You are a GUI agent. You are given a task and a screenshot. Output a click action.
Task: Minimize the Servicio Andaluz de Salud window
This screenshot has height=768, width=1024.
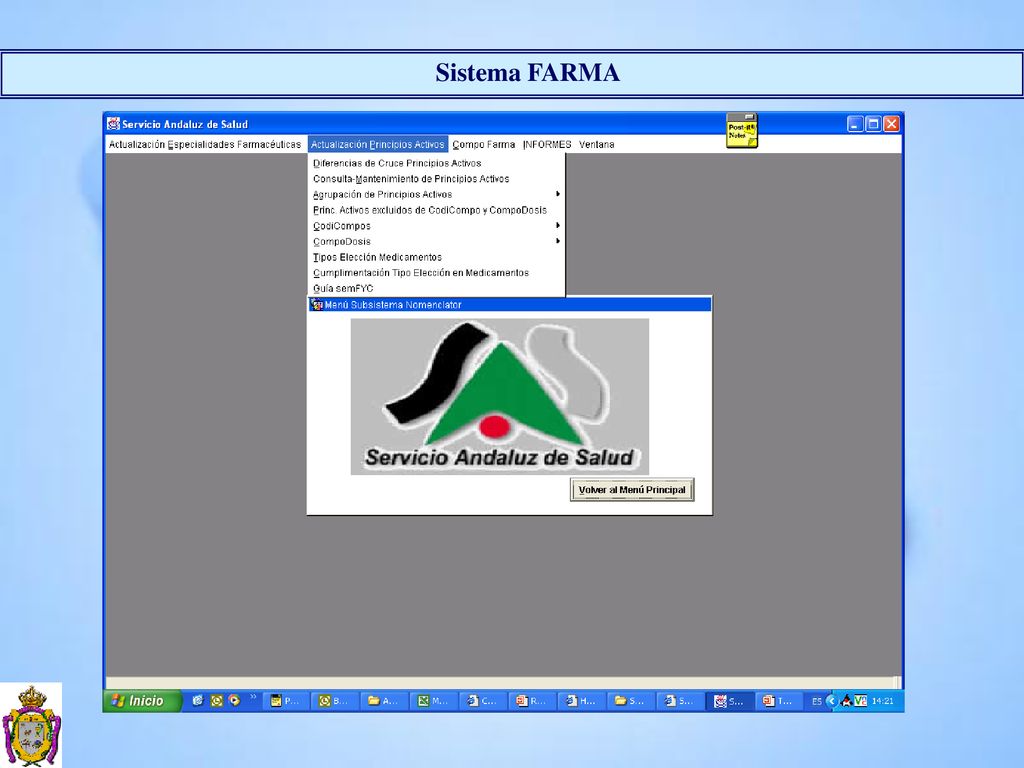(855, 123)
